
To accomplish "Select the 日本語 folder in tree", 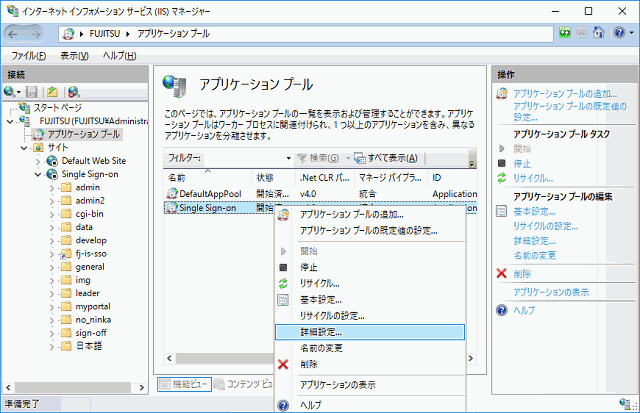I will click(89, 346).
